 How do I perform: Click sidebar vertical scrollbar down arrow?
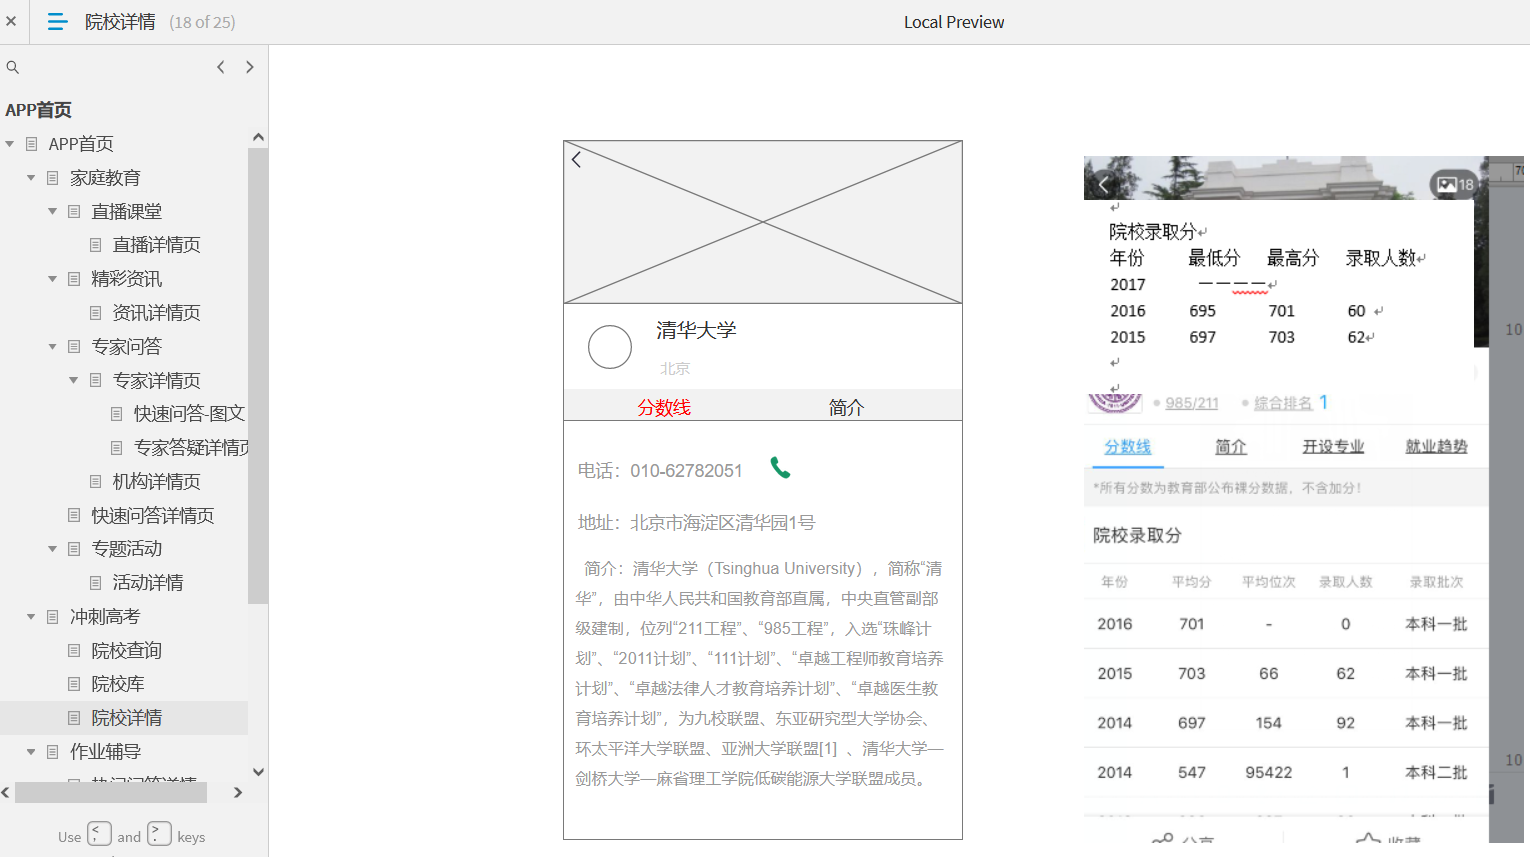pyautogui.click(x=258, y=771)
